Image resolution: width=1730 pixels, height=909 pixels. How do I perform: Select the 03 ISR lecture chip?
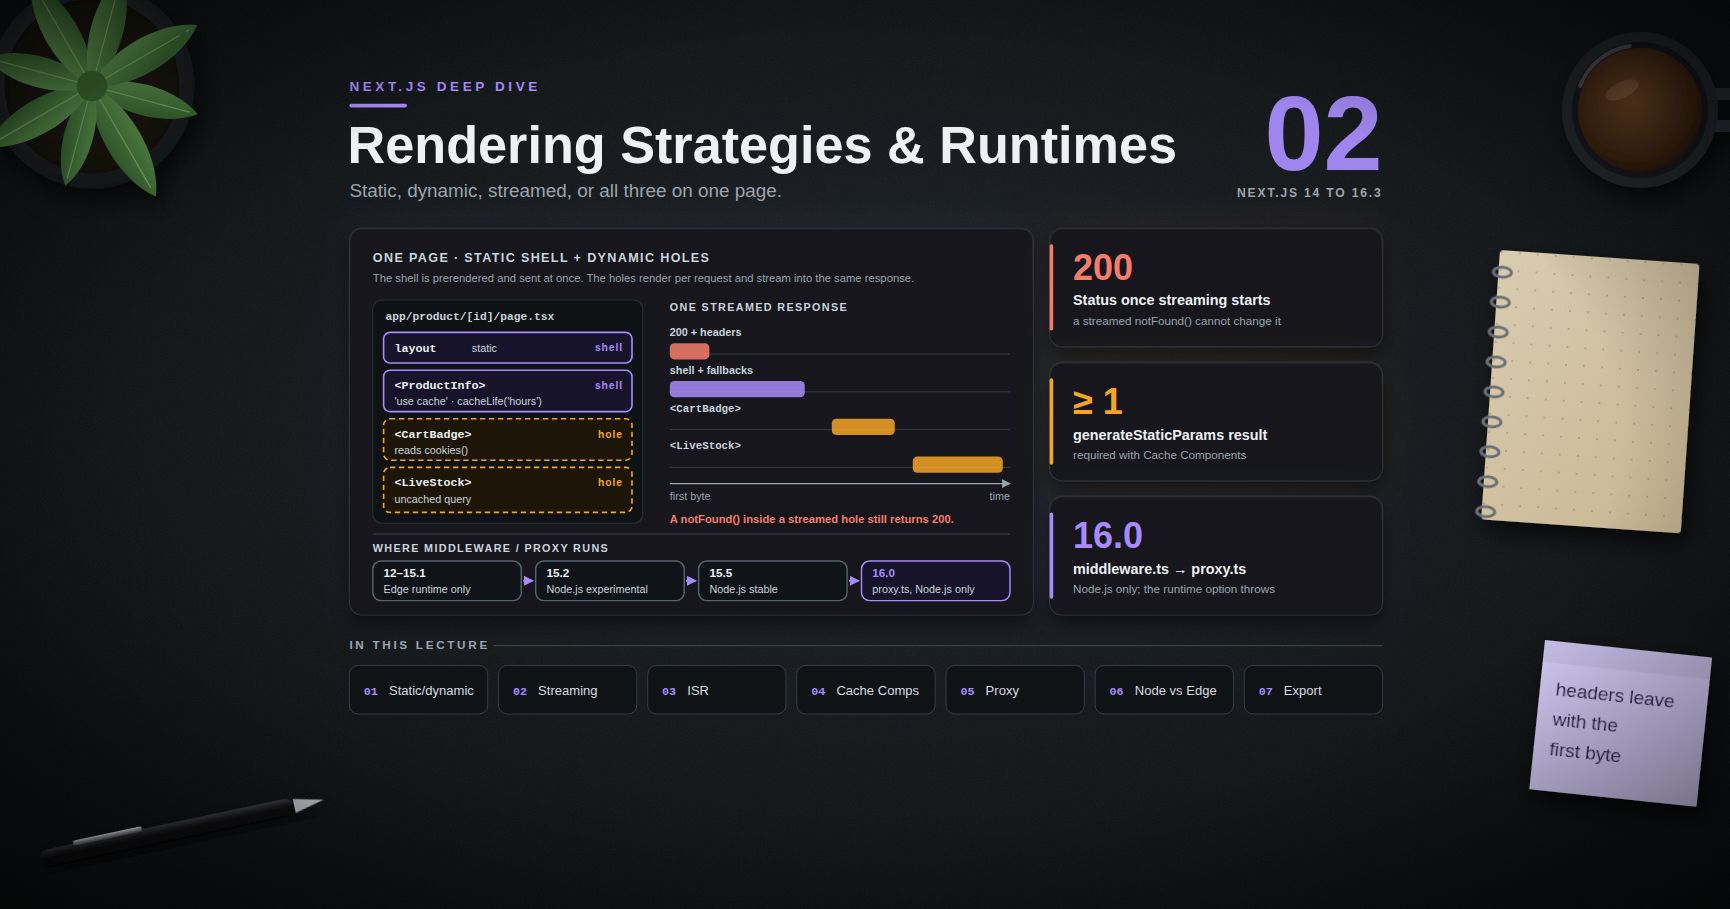point(716,690)
